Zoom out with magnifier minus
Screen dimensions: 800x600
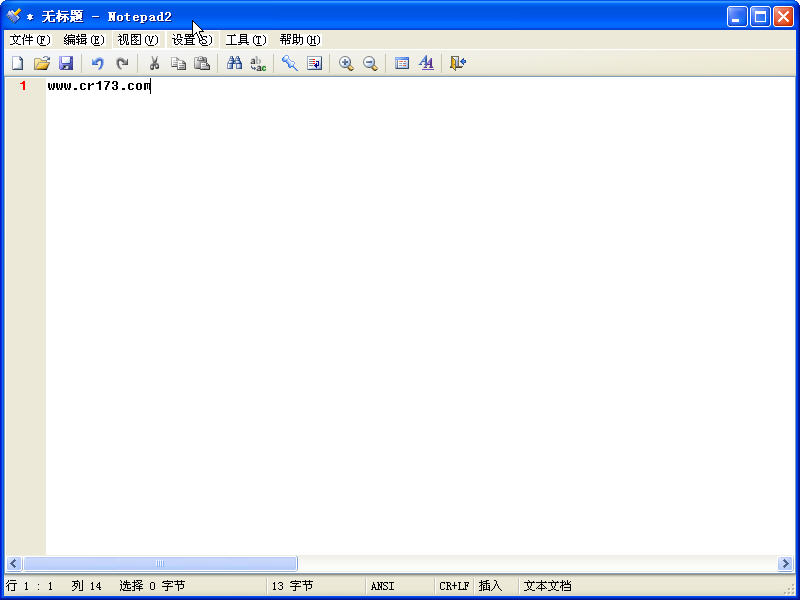pos(370,63)
